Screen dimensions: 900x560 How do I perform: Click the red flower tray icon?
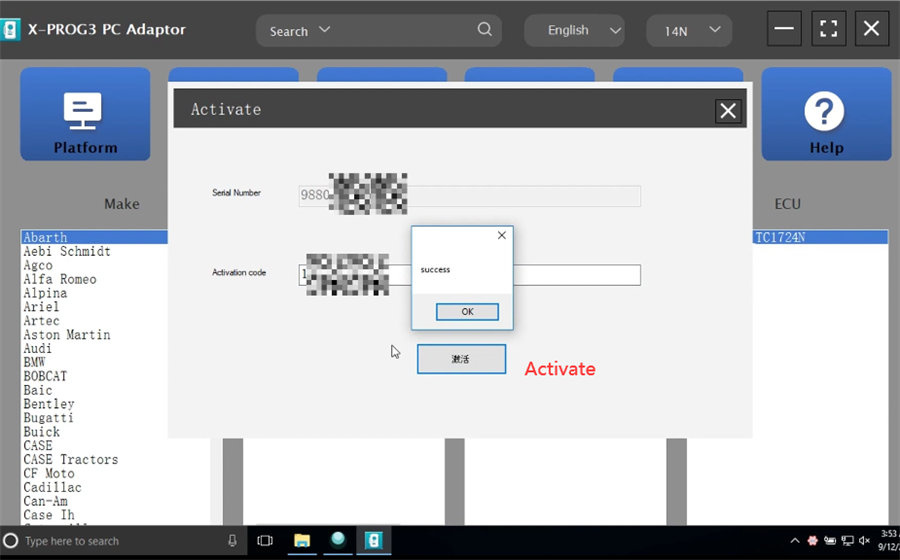(x=813, y=540)
